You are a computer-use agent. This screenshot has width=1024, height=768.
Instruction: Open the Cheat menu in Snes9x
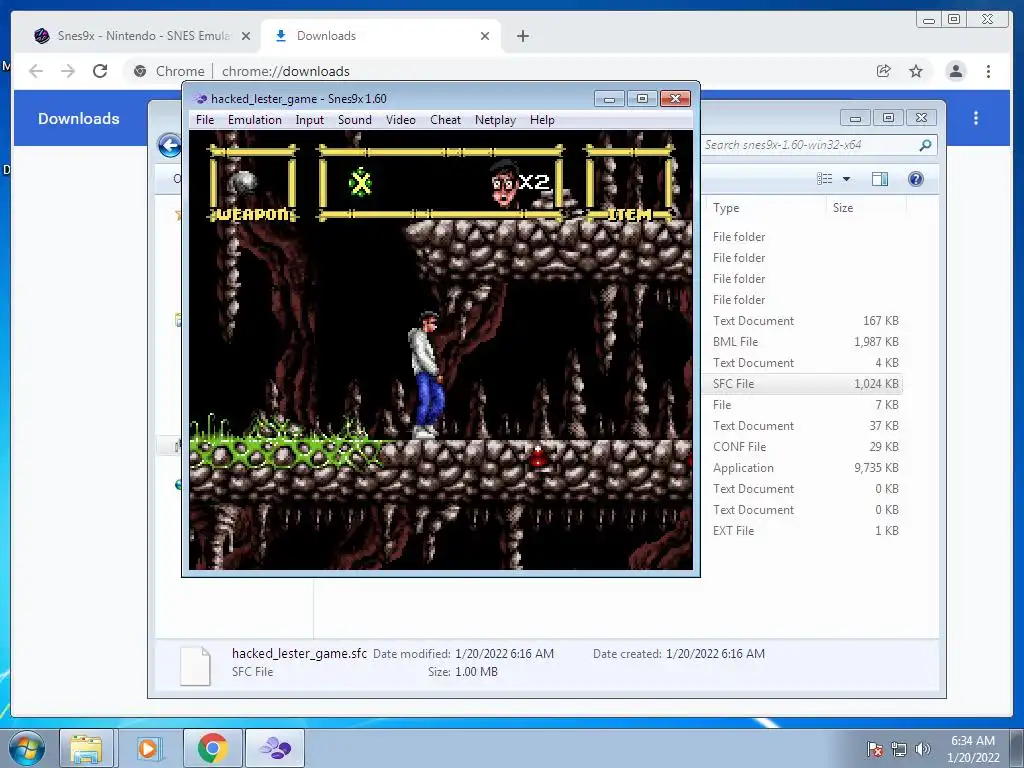click(x=445, y=120)
